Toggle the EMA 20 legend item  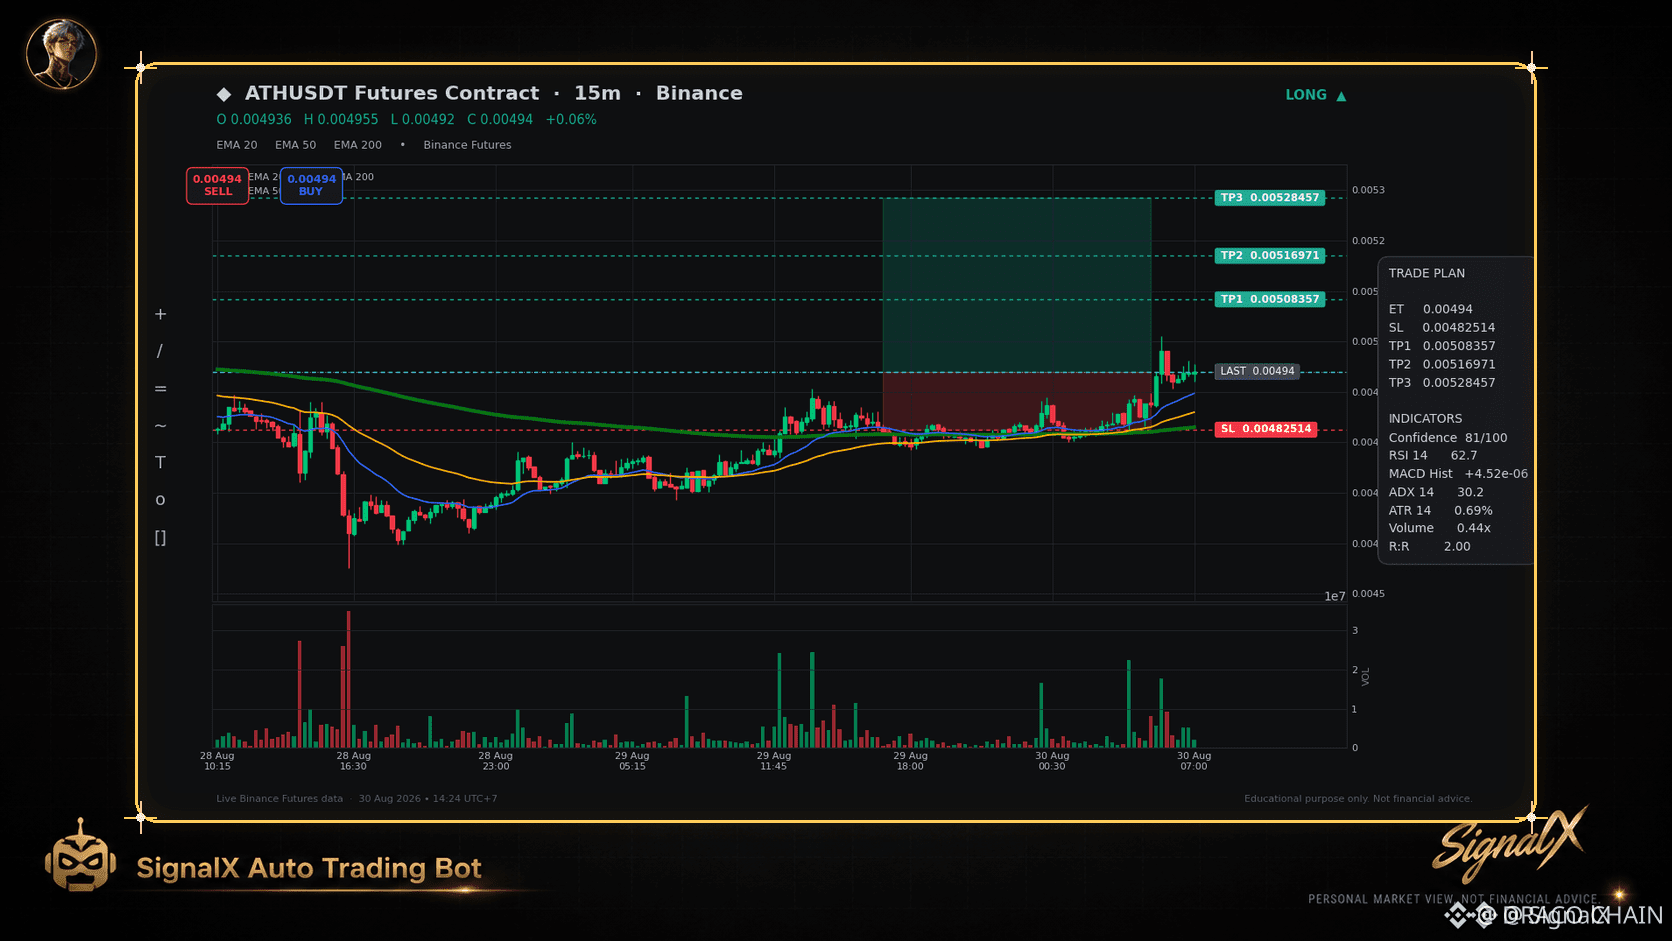[x=237, y=145]
